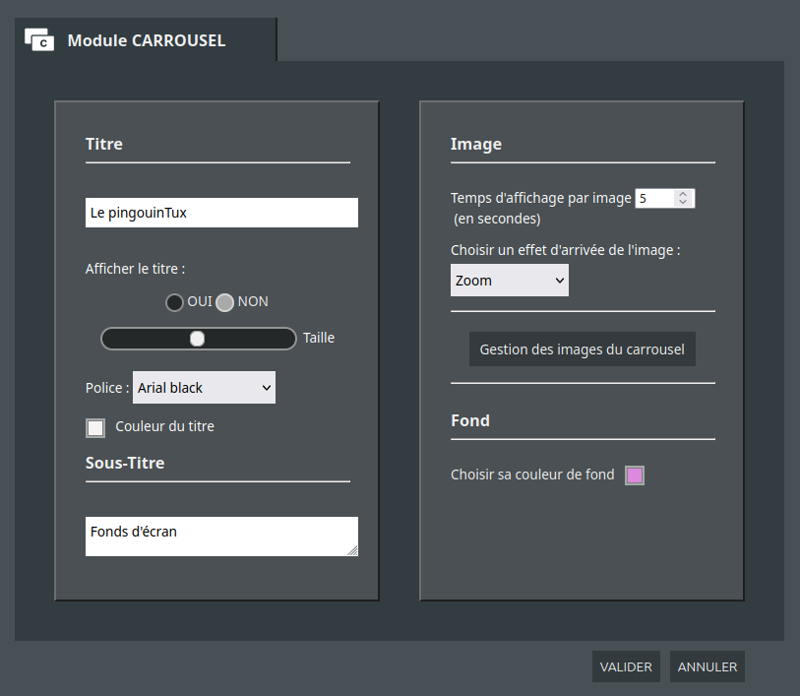Select the OUI radio button

174,303
